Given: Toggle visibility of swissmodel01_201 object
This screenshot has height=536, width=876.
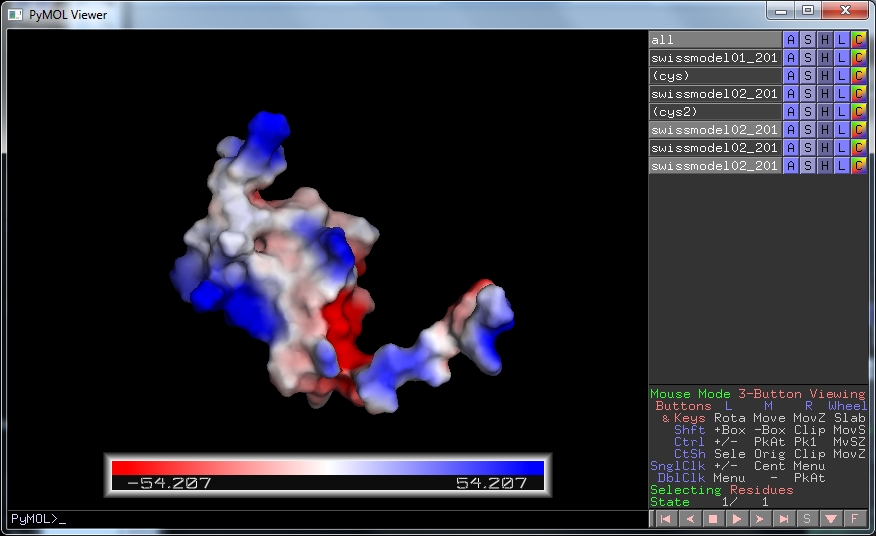Looking at the screenshot, I should coord(714,58).
